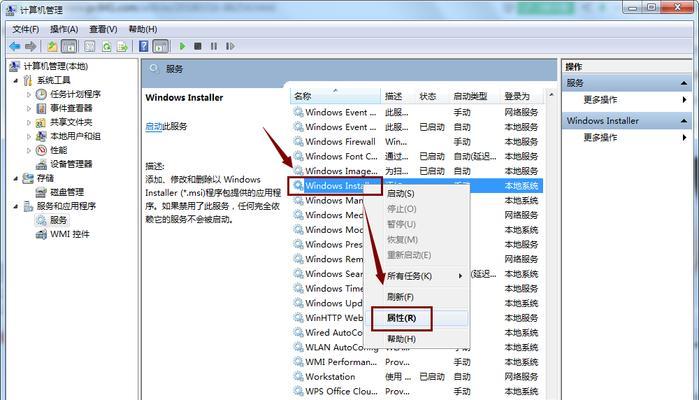Select the WPS Office Clou... service row
Image resolution: width=699 pixels, height=400 pixels.
(417, 392)
